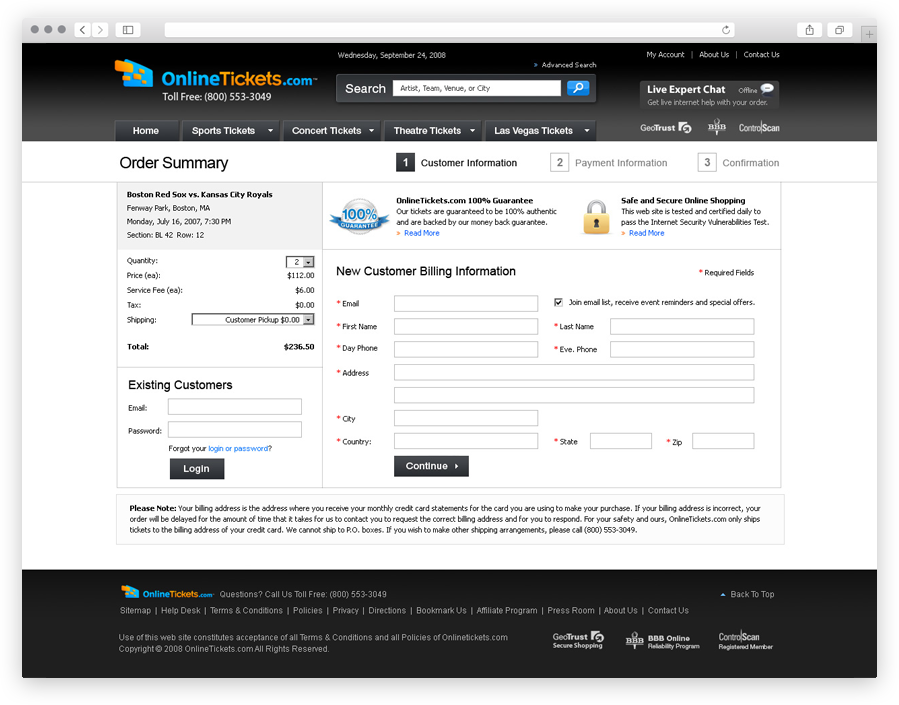Click the footer GeoTrust Secure Shopping badge
Screen dimensions: 899x705
tap(578, 640)
